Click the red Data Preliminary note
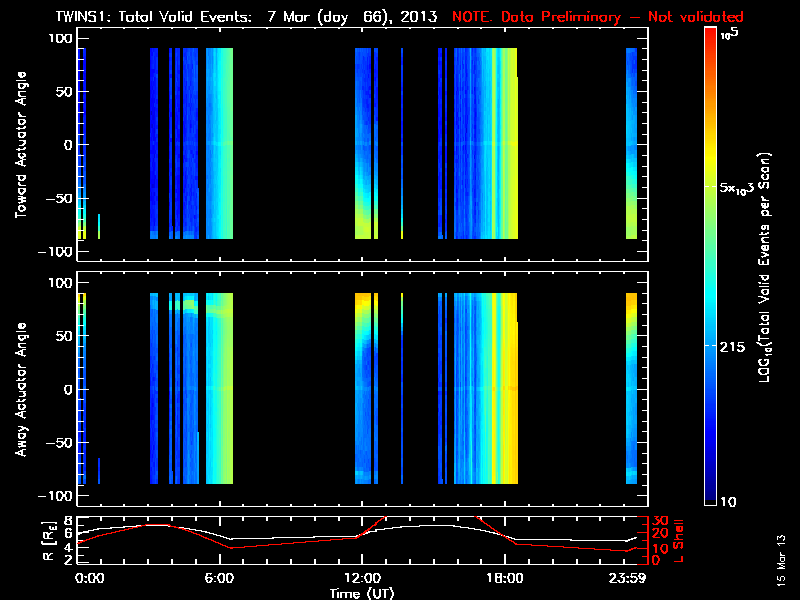Screen dimensions: 800x600 [597, 17]
